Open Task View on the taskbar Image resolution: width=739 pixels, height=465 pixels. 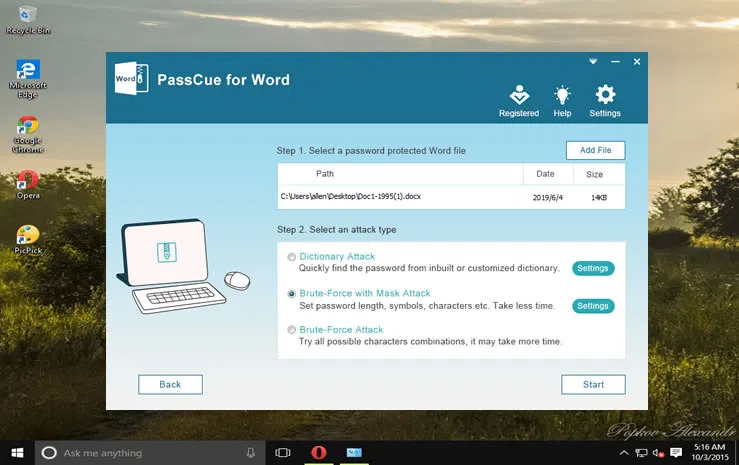[x=283, y=453]
